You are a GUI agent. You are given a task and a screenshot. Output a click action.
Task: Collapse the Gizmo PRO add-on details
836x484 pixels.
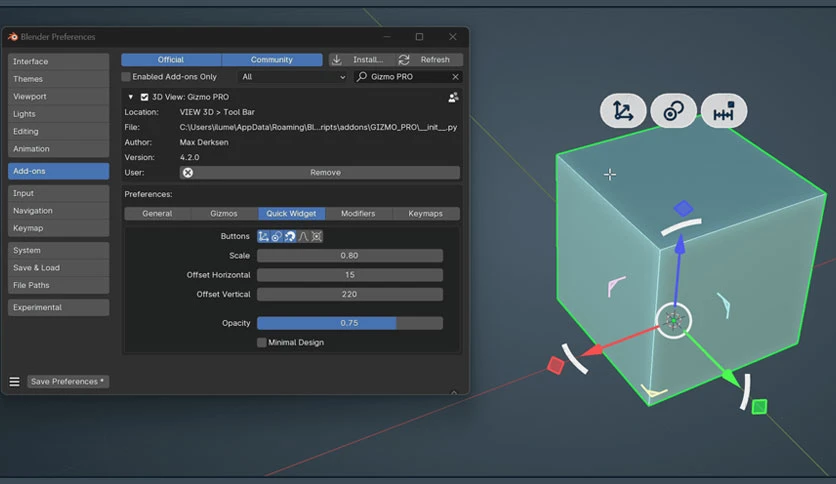click(x=130, y=97)
